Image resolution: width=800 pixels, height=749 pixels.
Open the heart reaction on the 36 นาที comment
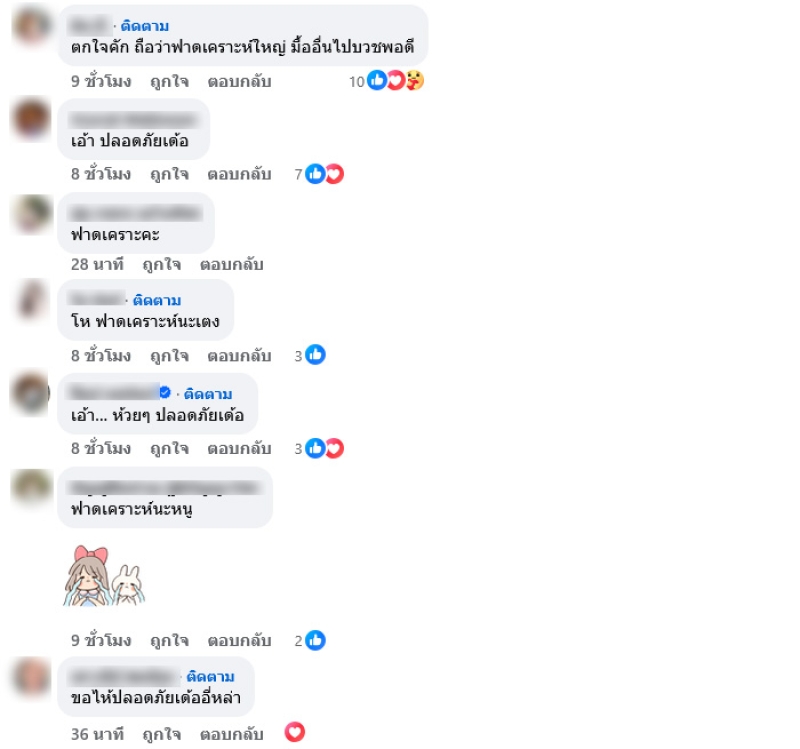click(294, 732)
